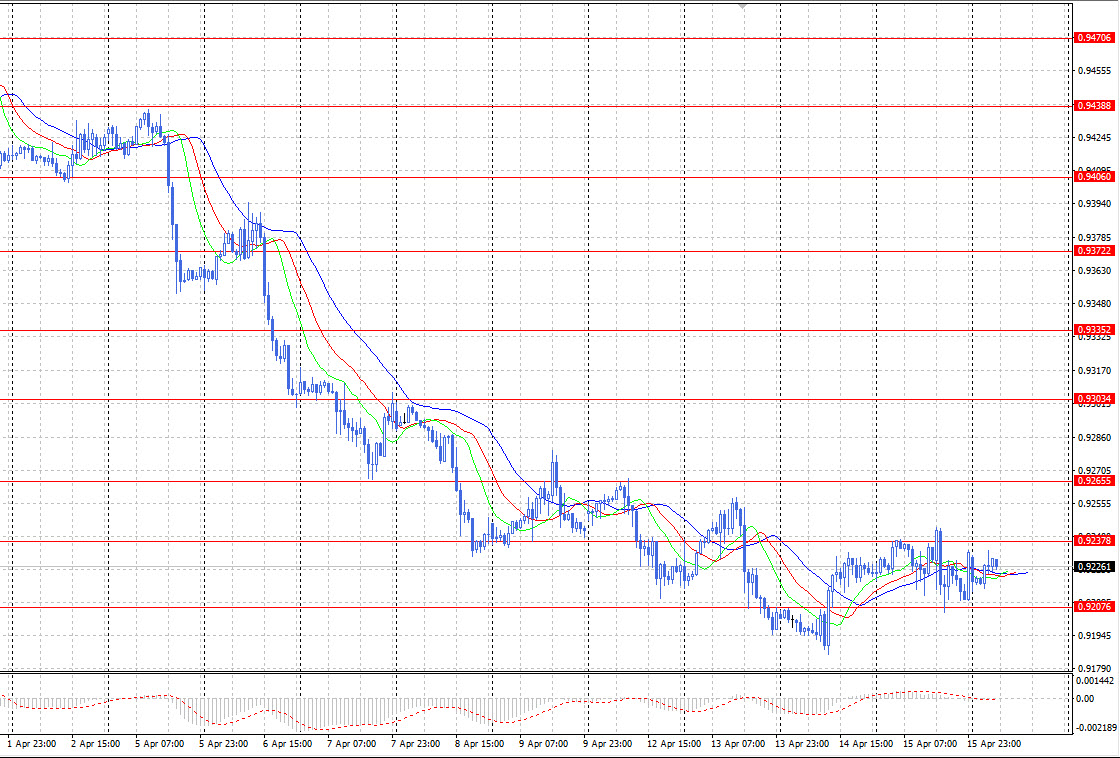Select the 12 Apr 15:00 time label

[x=674, y=744]
